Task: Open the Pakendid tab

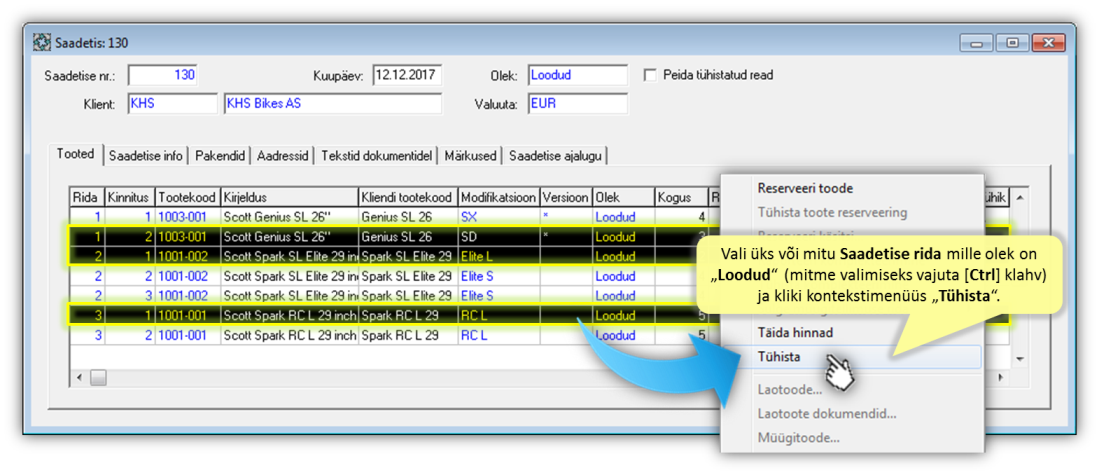Action: pos(220,156)
